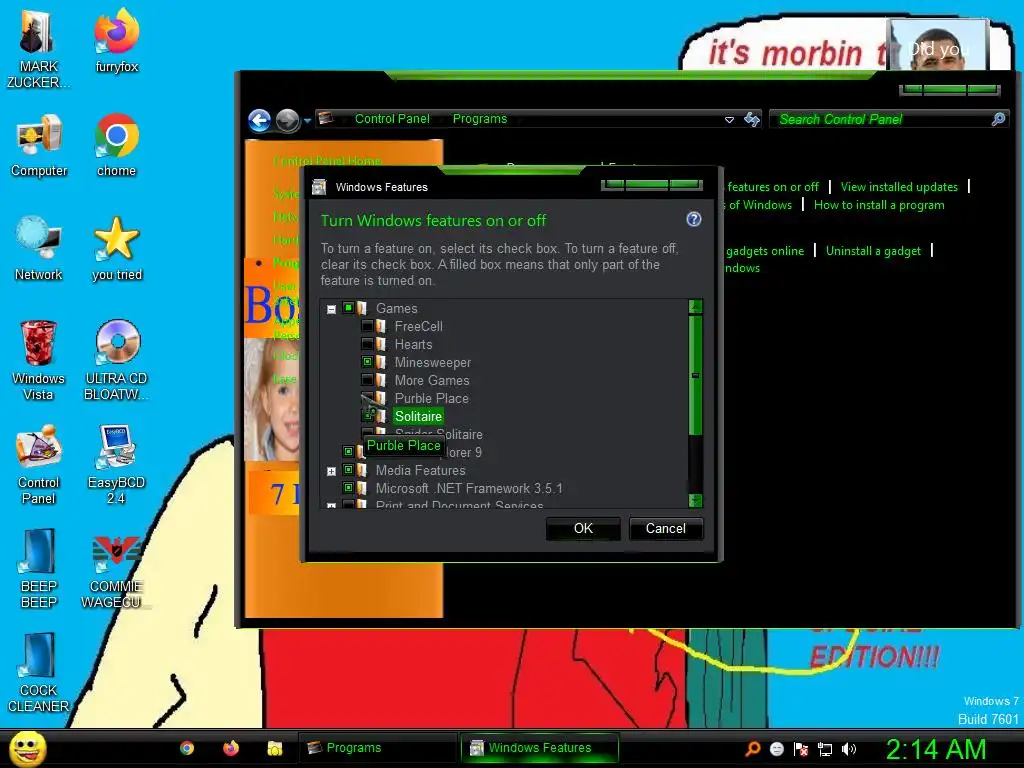Select the EasyBCD 2.4 desktop shortcut
This screenshot has width=1024, height=768.
click(x=116, y=465)
